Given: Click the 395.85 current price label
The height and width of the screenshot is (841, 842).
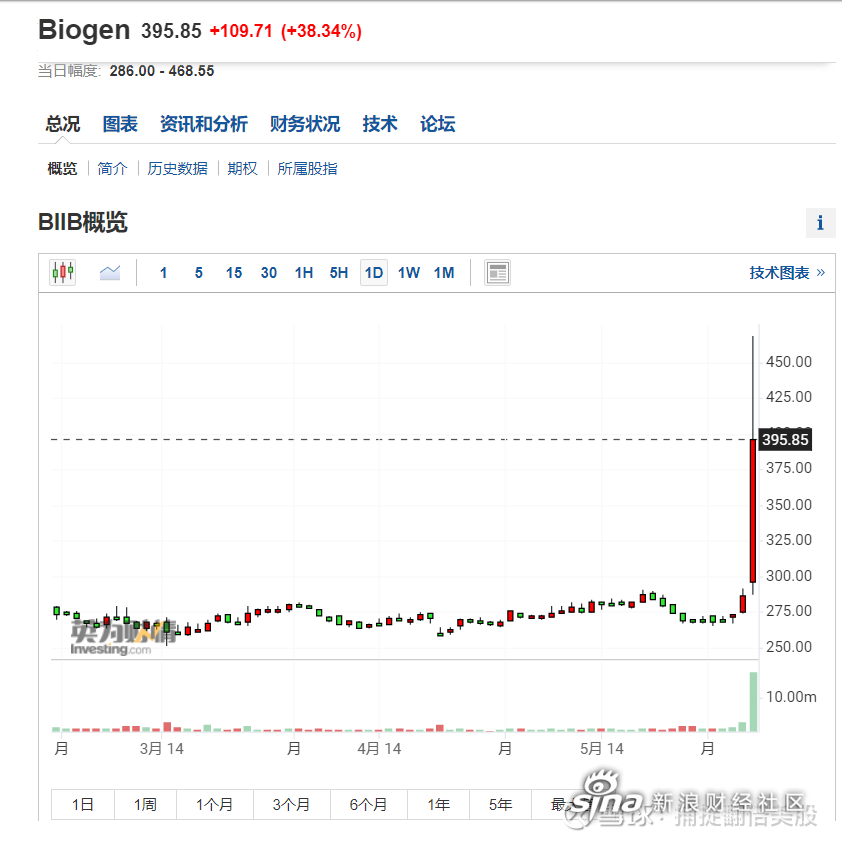Looking at the screenshot, I should 785,439.
